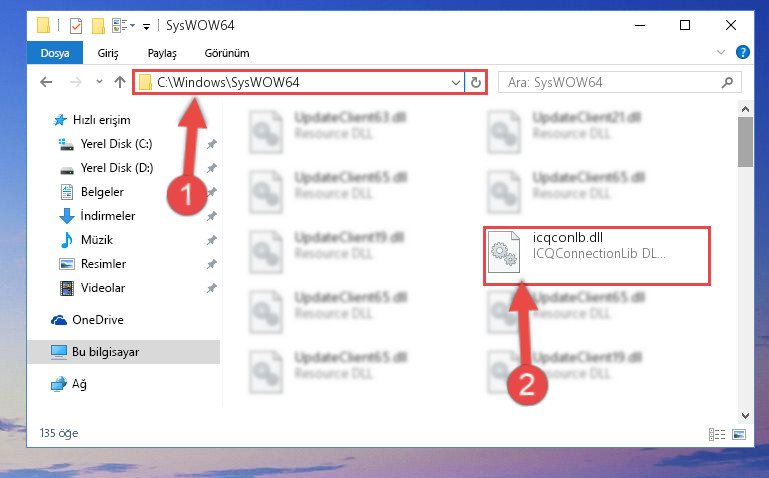769x478 pixels.
Task: Click the OneDrive cloud item in sidebar
Action: [x=98, y=320]
